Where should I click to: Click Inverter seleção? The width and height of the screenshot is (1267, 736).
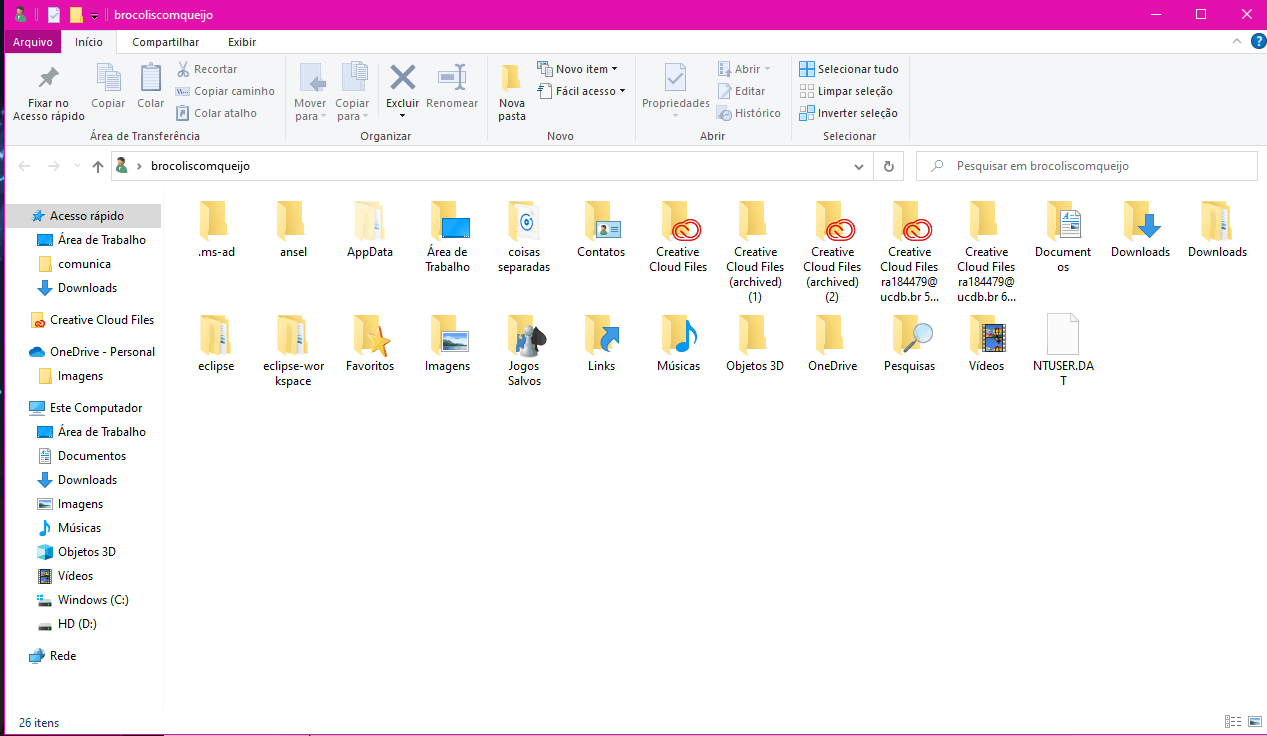tap(848, 113)
